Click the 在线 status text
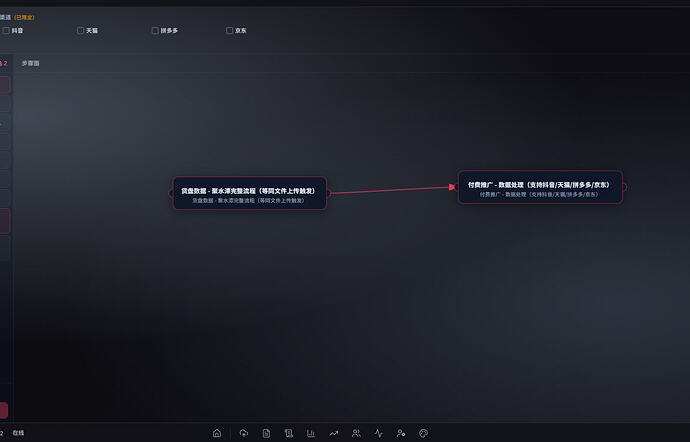 point(18,433)
